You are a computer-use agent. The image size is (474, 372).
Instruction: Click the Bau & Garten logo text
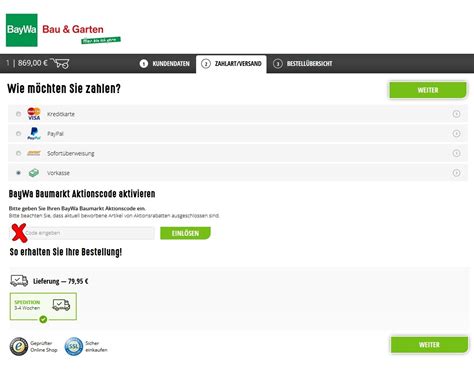(x=73, y=29)
